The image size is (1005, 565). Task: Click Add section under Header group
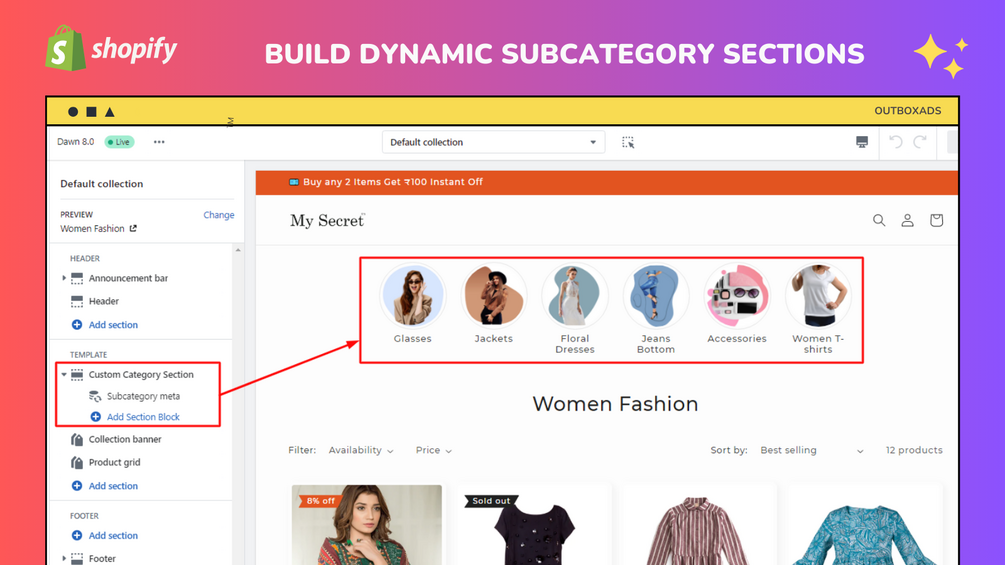click(113, 325)
